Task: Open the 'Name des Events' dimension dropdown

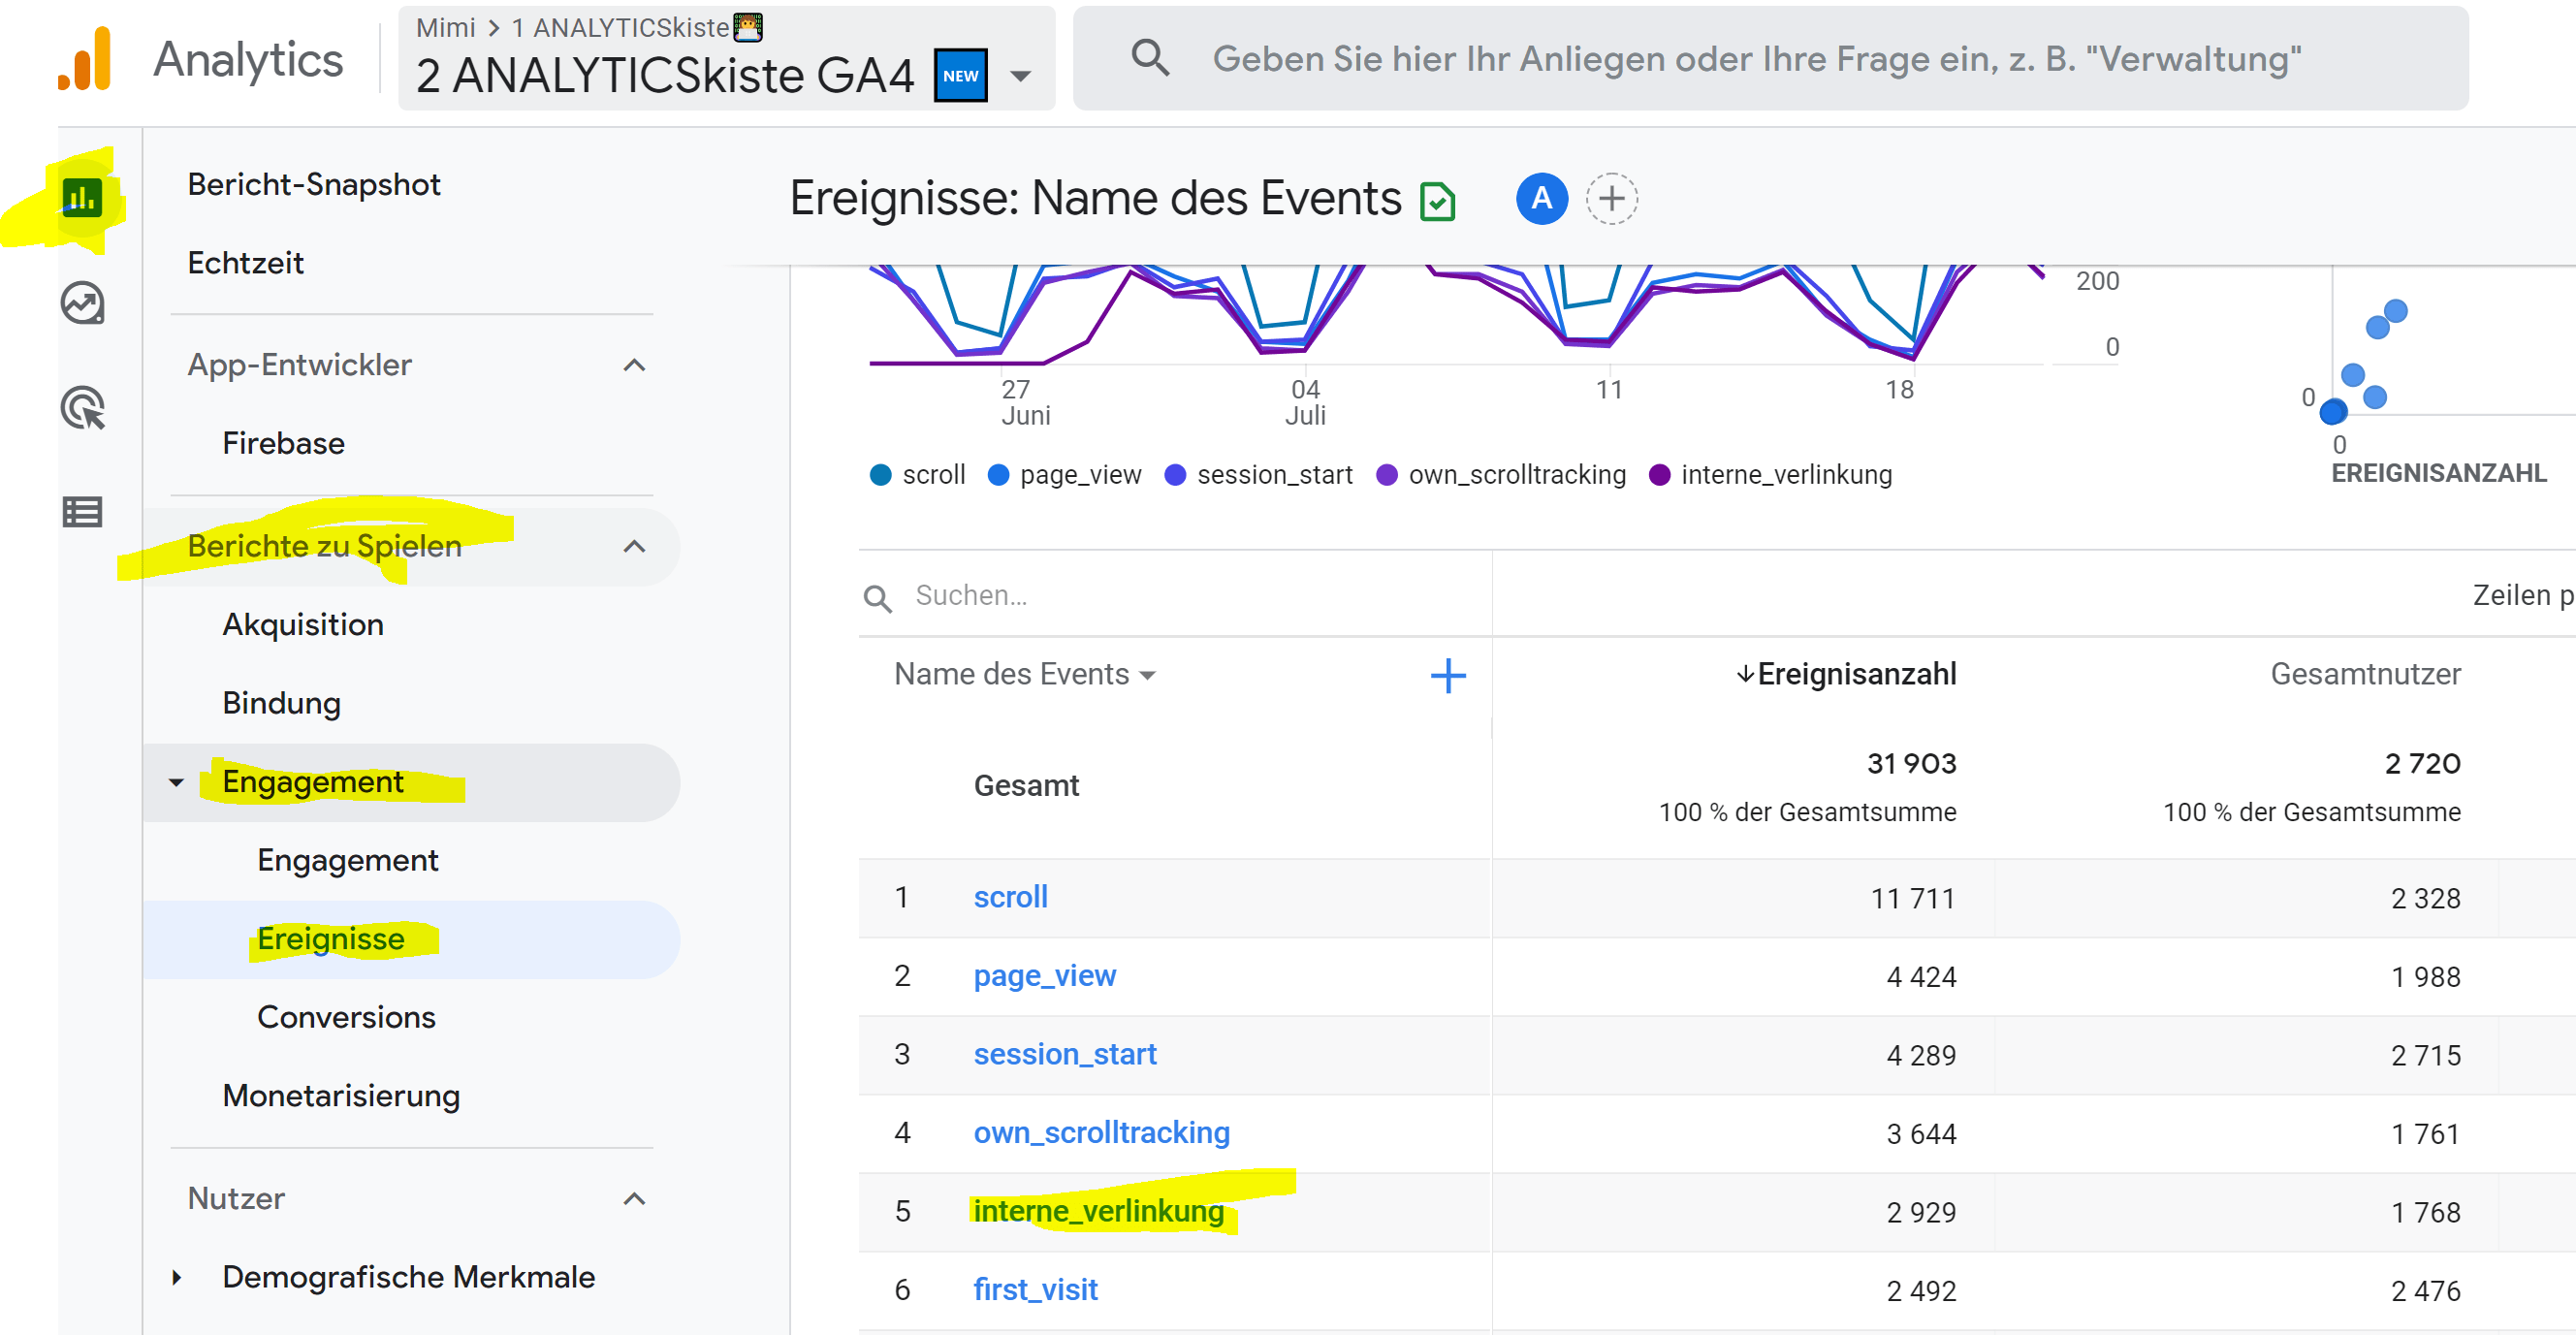Action: pyautogui.click(x=1025, y=674)
